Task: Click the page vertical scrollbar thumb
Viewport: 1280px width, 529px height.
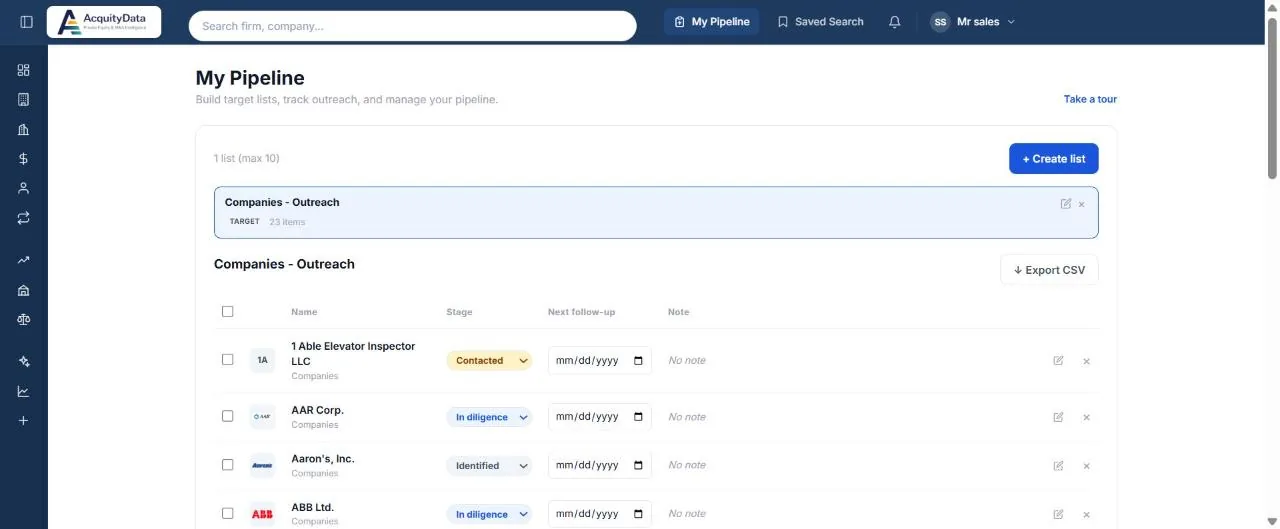Action: (x=1272, y=98)
